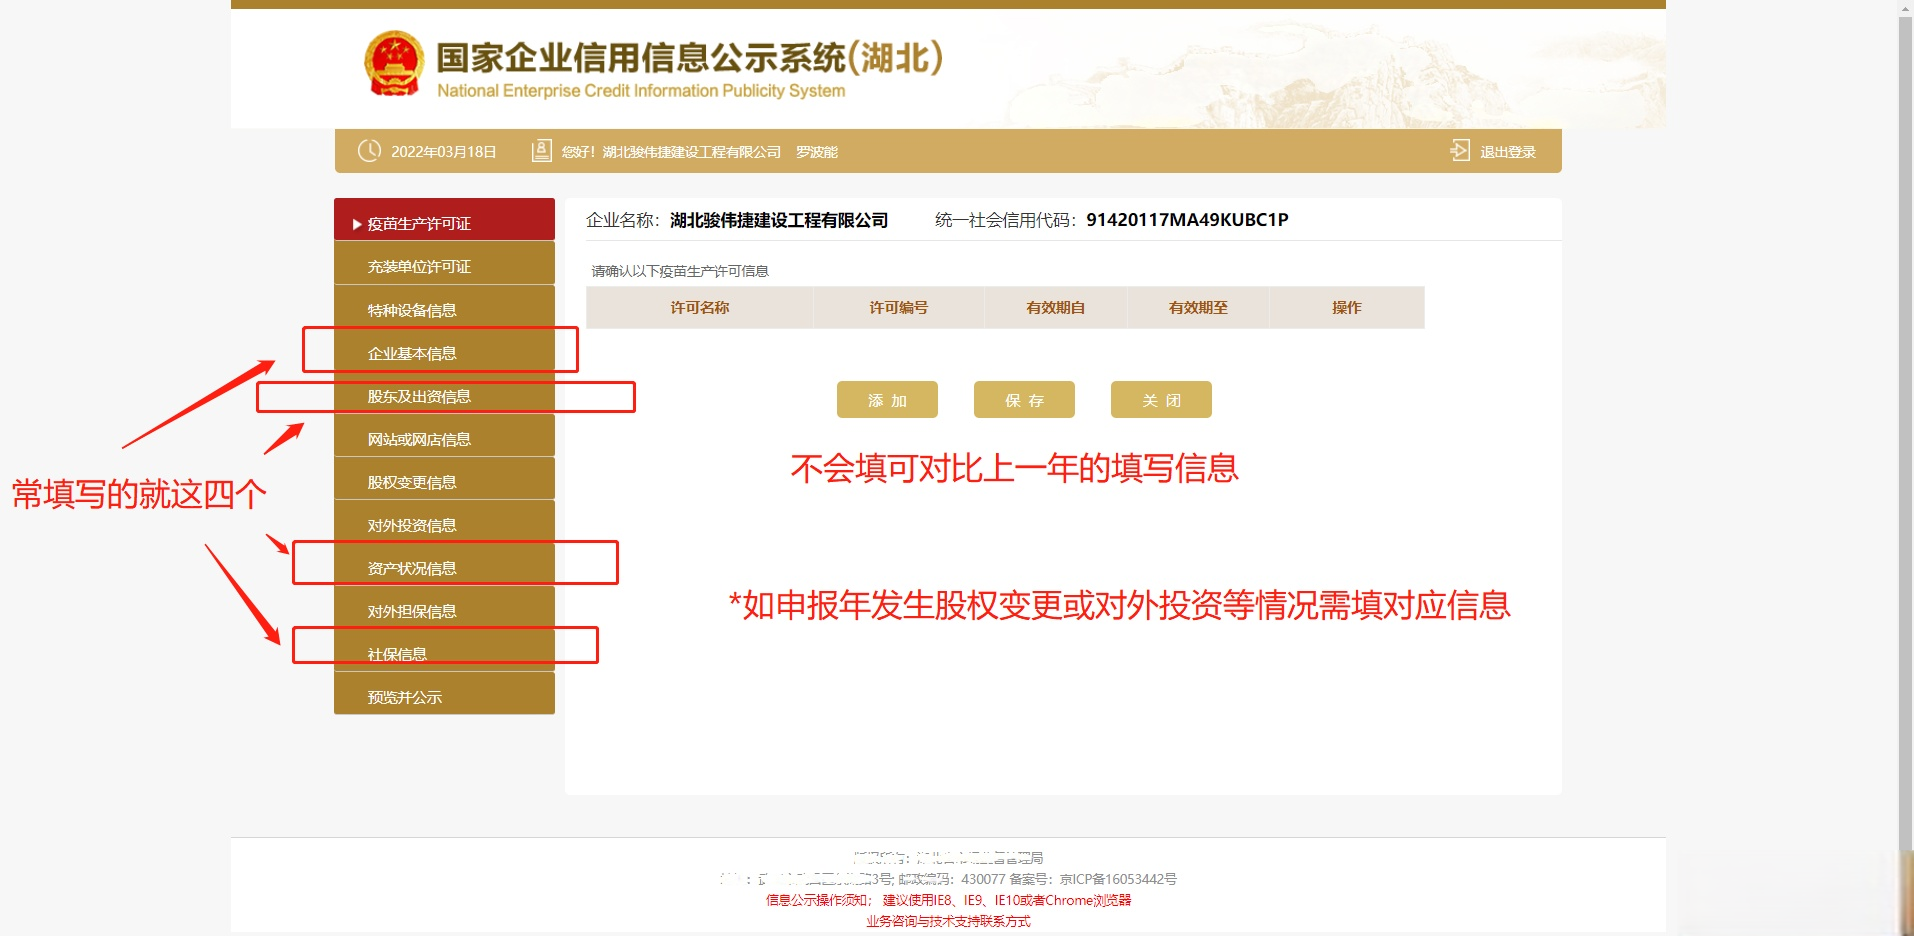Open the 充装单位许可证 menu item
This screenshot has width=1914, height=936.
click(444, 263)
